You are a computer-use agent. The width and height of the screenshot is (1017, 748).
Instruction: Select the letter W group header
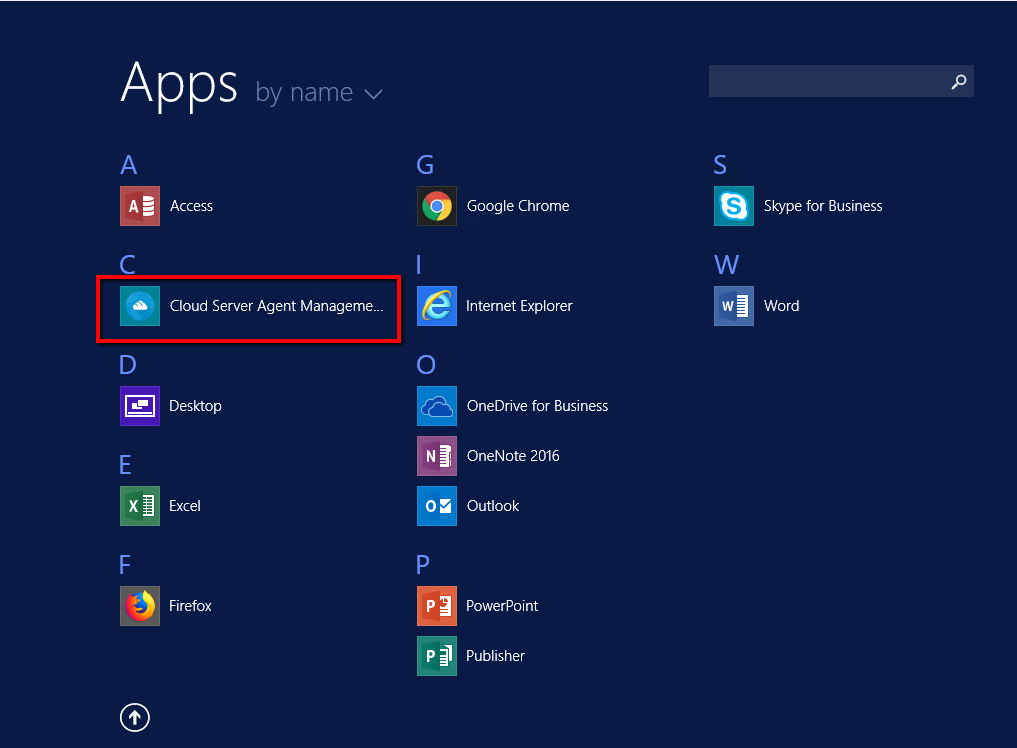[726, 265]
